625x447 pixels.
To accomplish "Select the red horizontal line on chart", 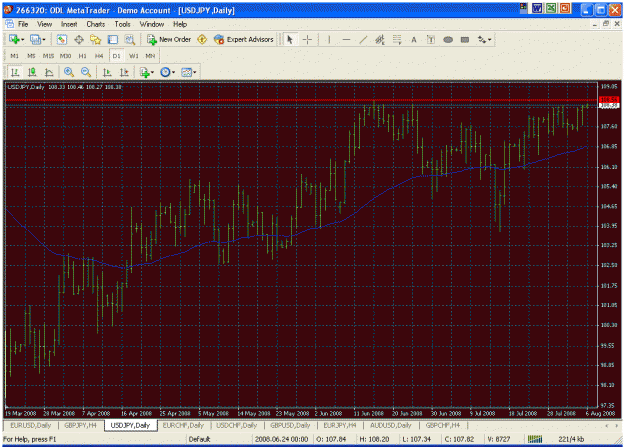I will [301, 100].
